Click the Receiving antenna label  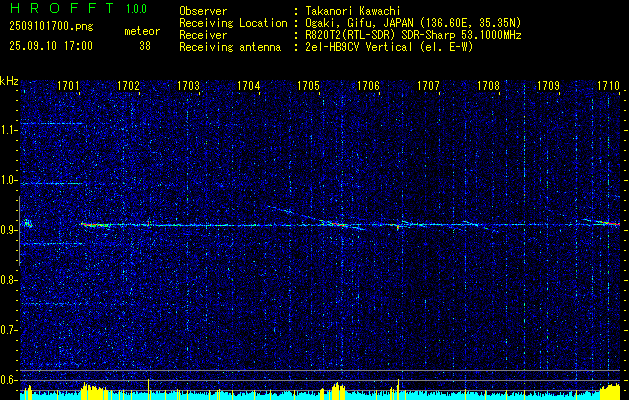coord(230,47)
